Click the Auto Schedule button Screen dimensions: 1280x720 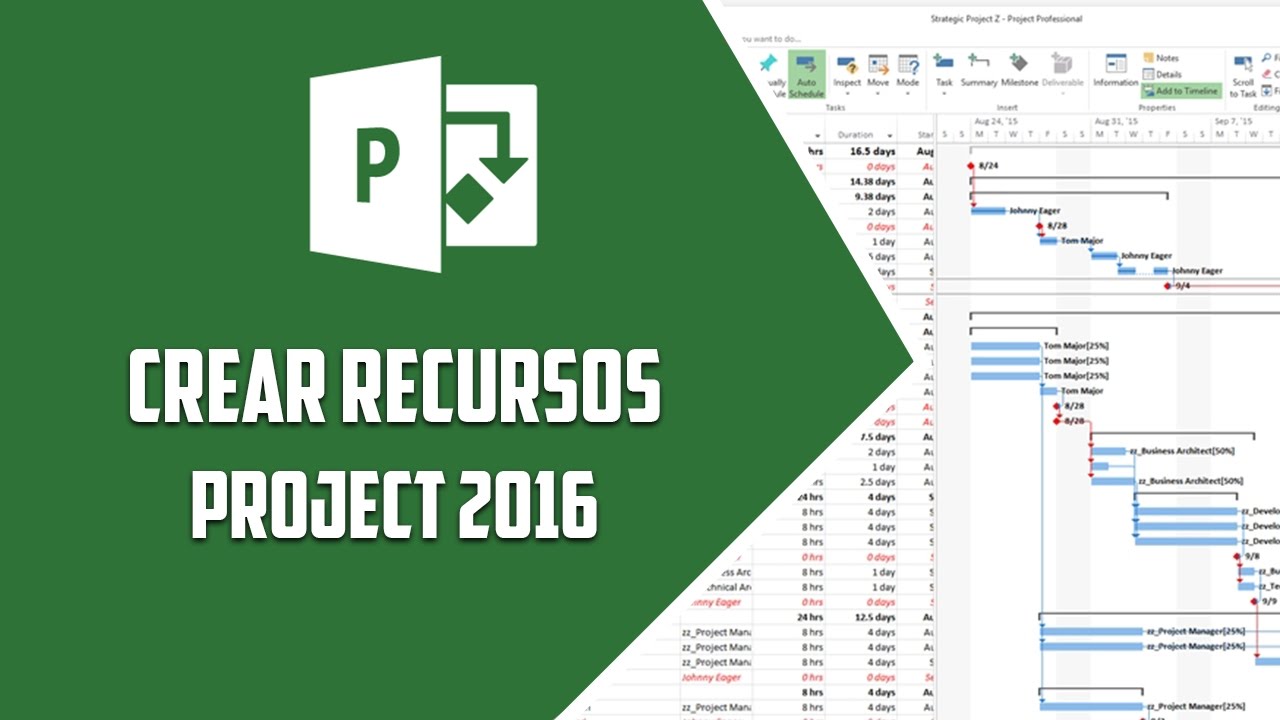point(806,75)
